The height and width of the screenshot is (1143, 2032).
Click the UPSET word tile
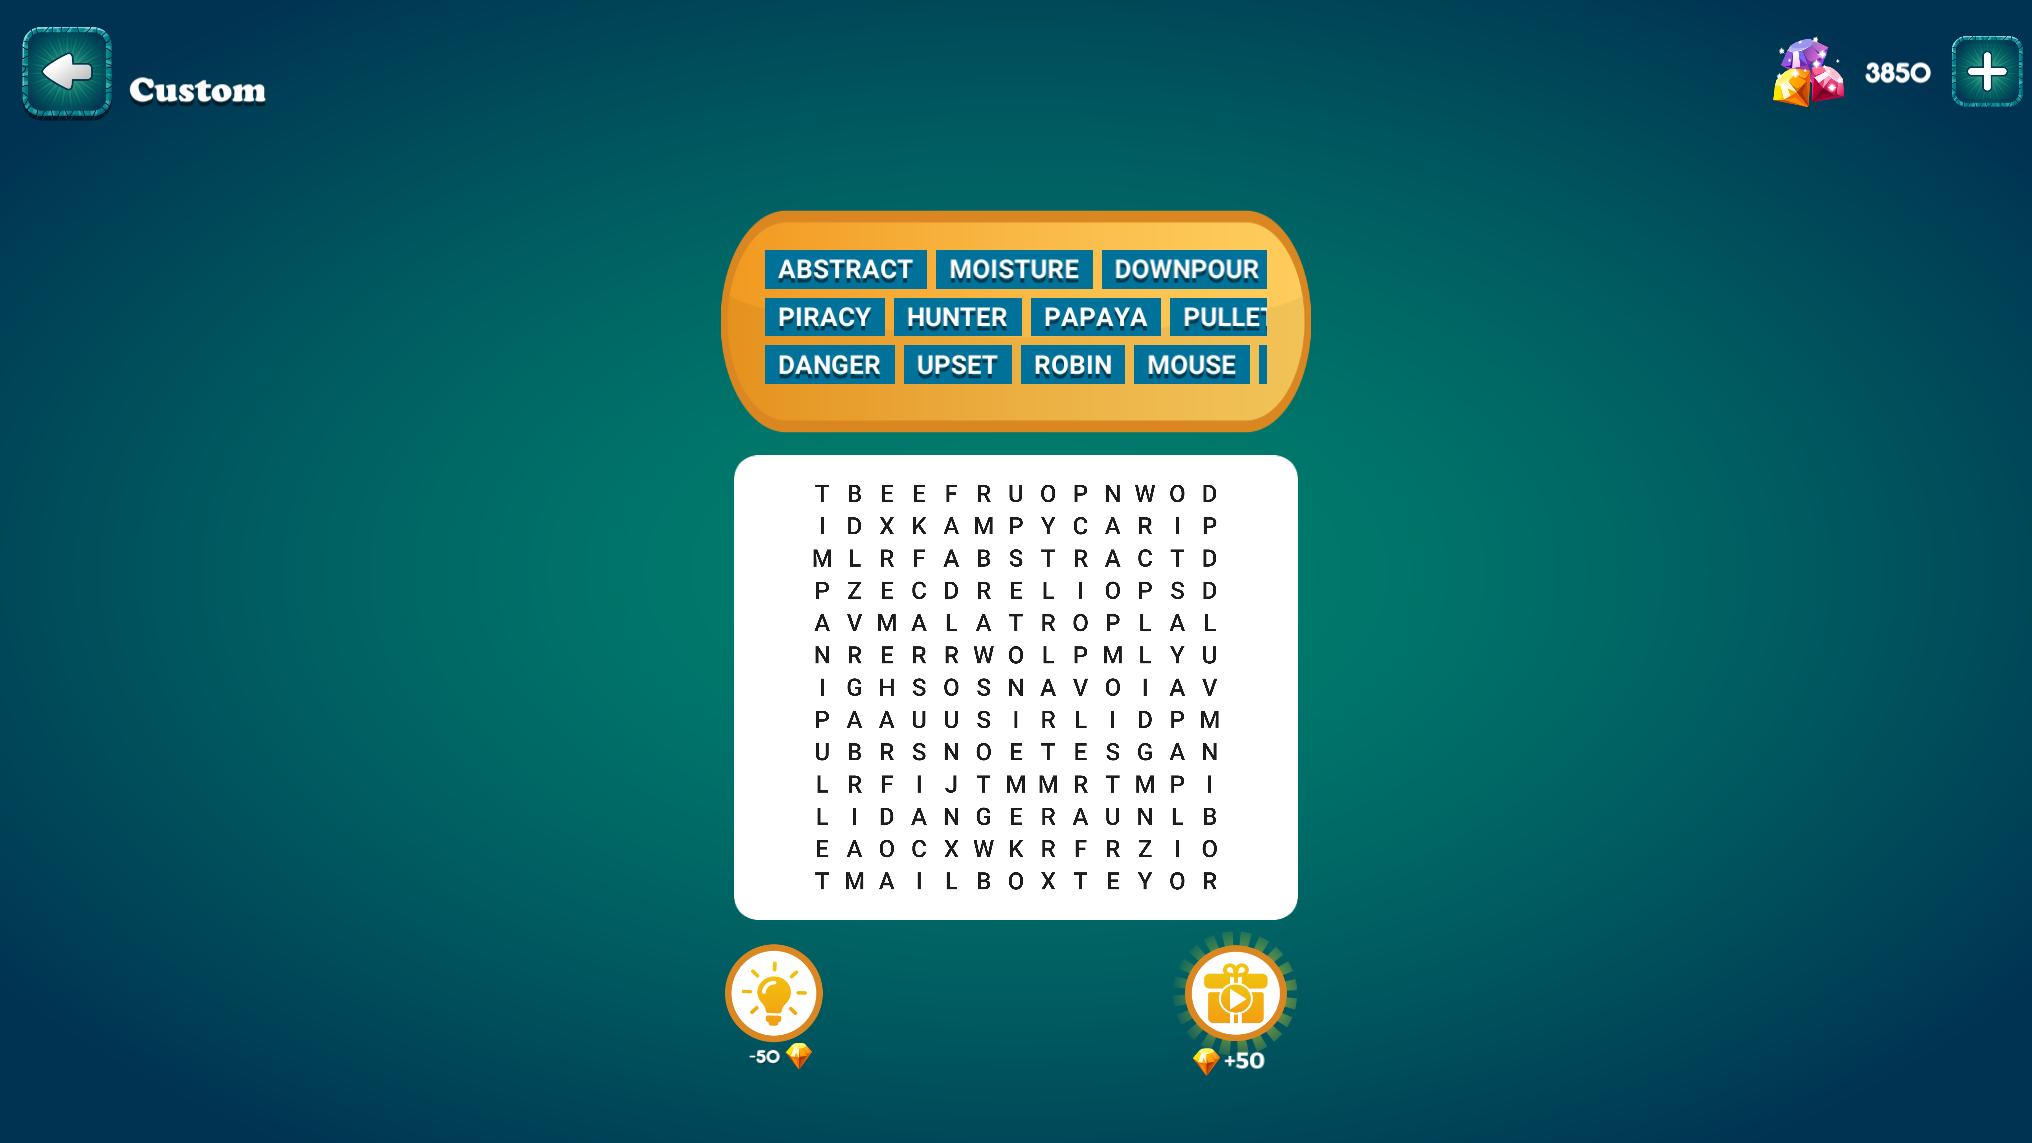[x=956, y=364]
